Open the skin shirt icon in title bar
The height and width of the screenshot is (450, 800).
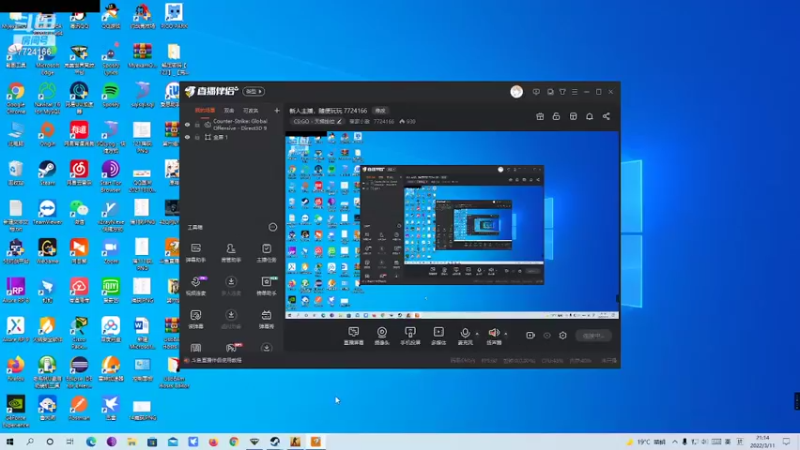click(x=562, y=92)
